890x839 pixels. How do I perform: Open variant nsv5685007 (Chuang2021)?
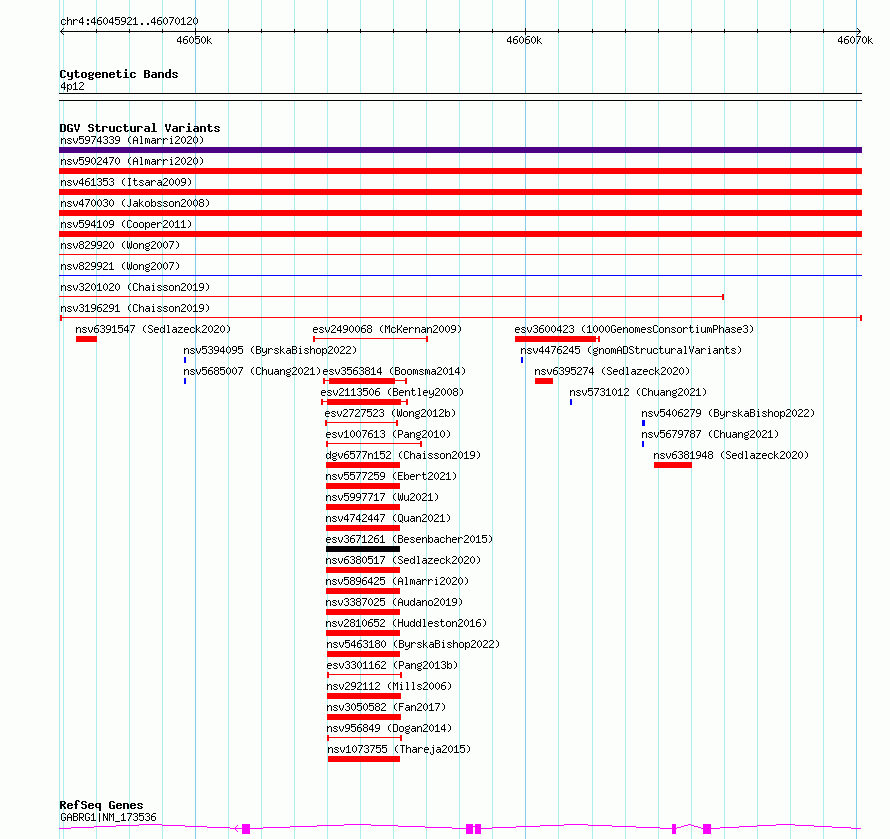[252, 371]
